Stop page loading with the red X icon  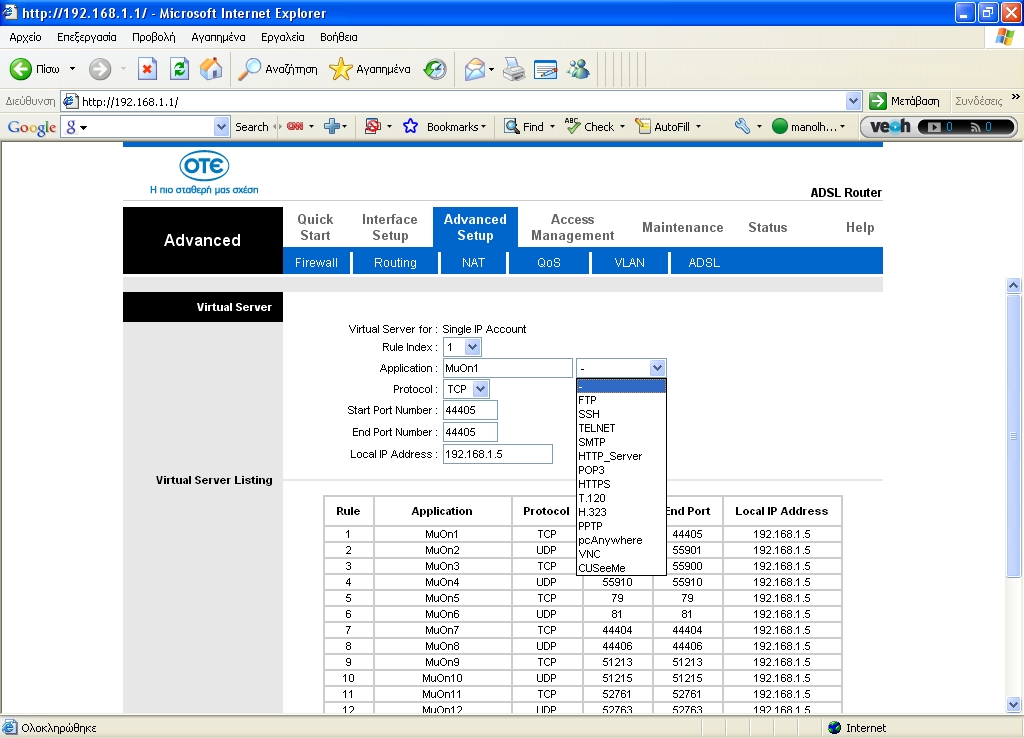[x=148, y=69]
